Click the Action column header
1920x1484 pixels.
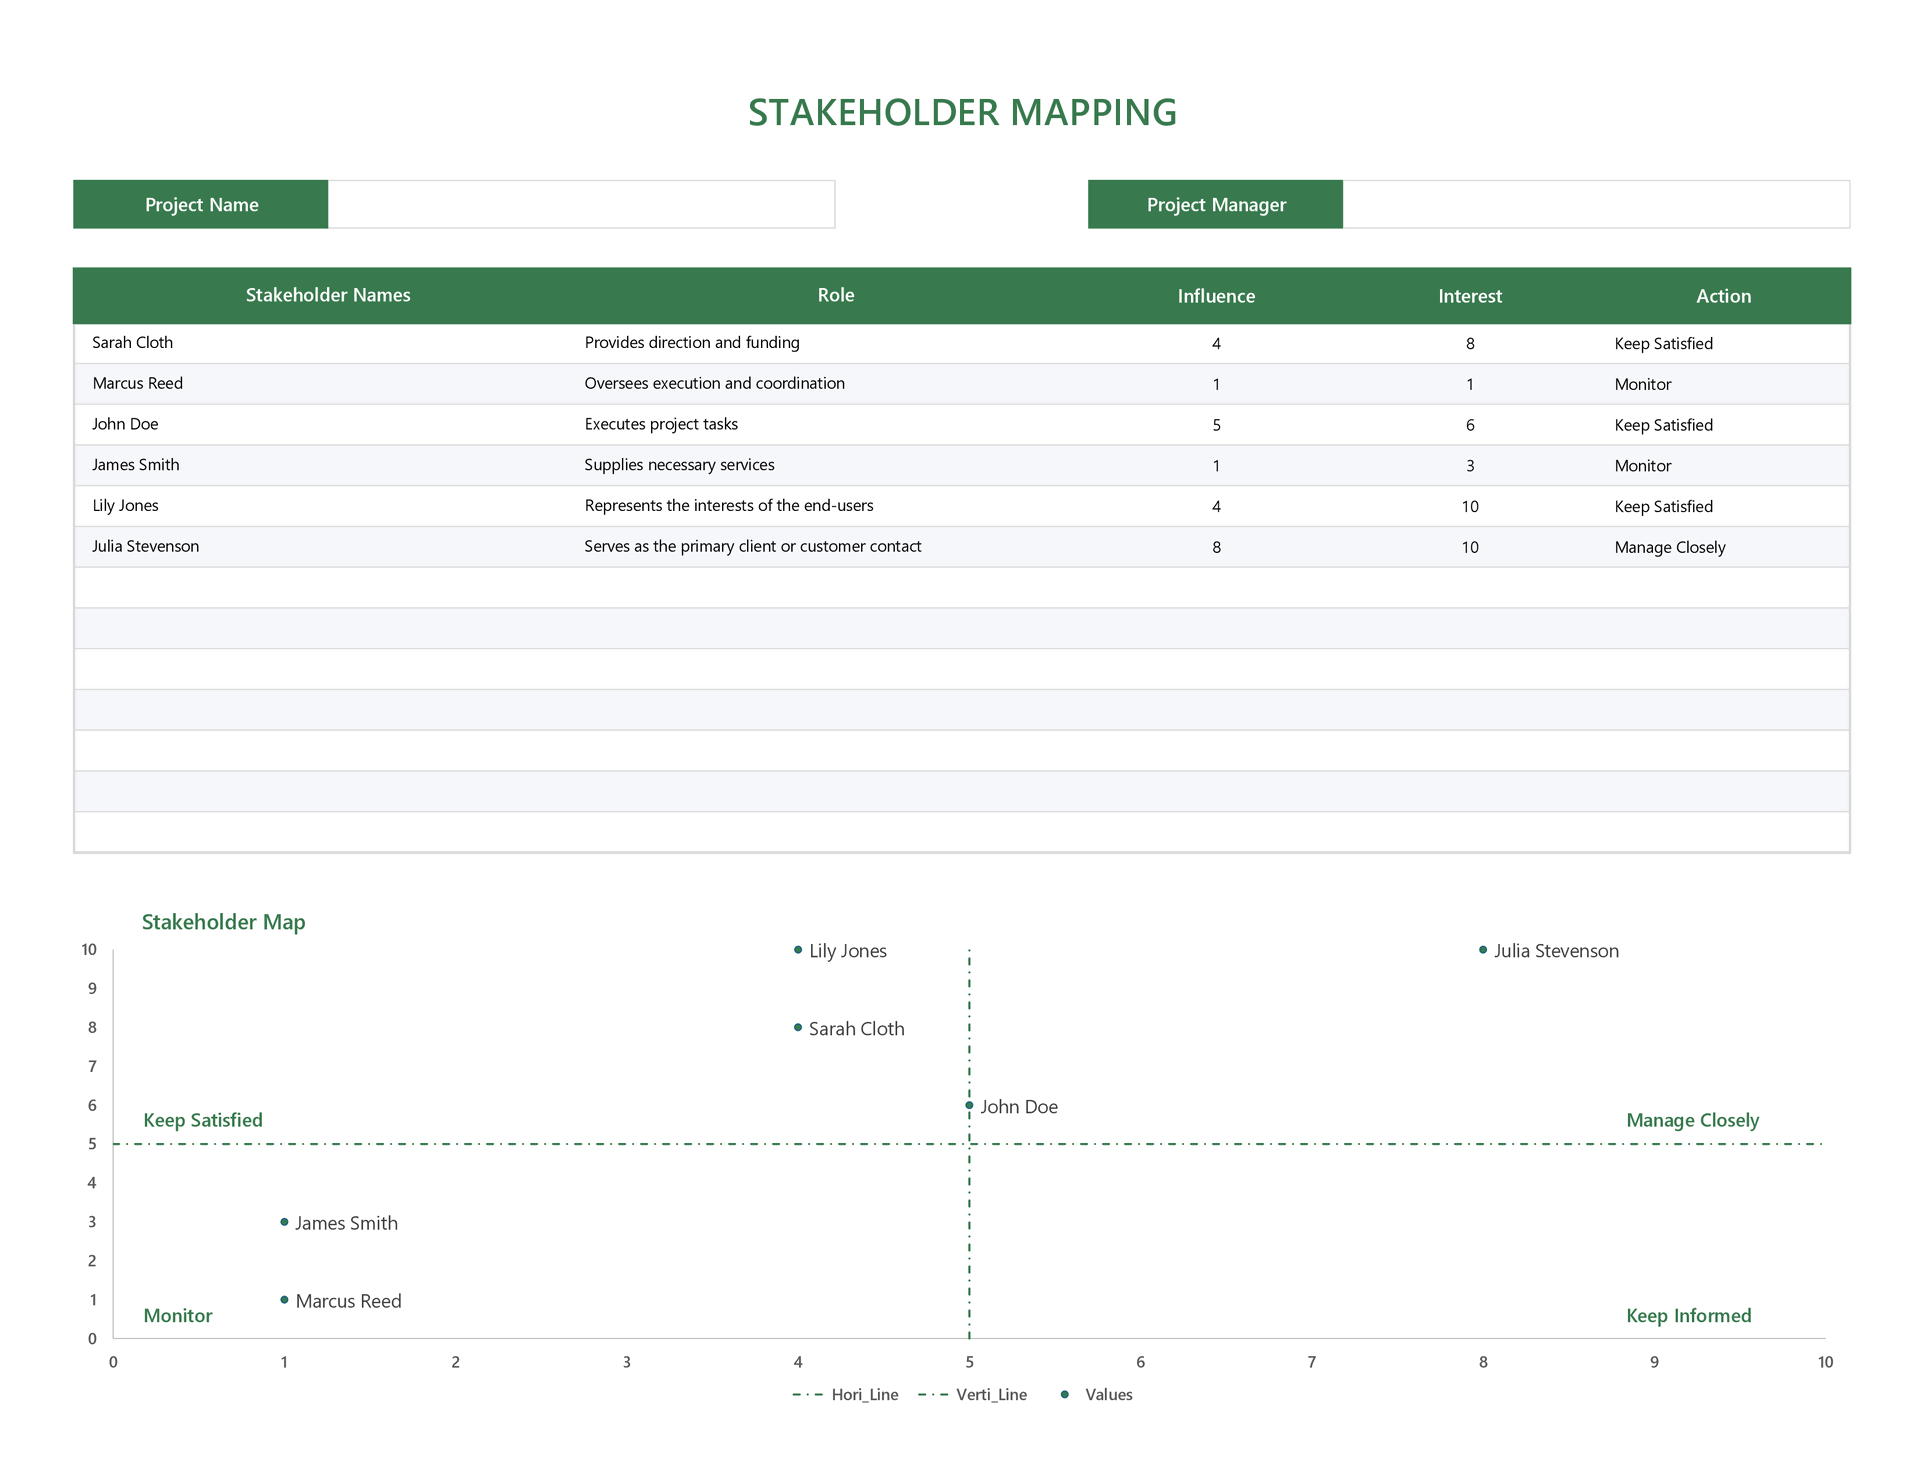(x=1723, y=296)
